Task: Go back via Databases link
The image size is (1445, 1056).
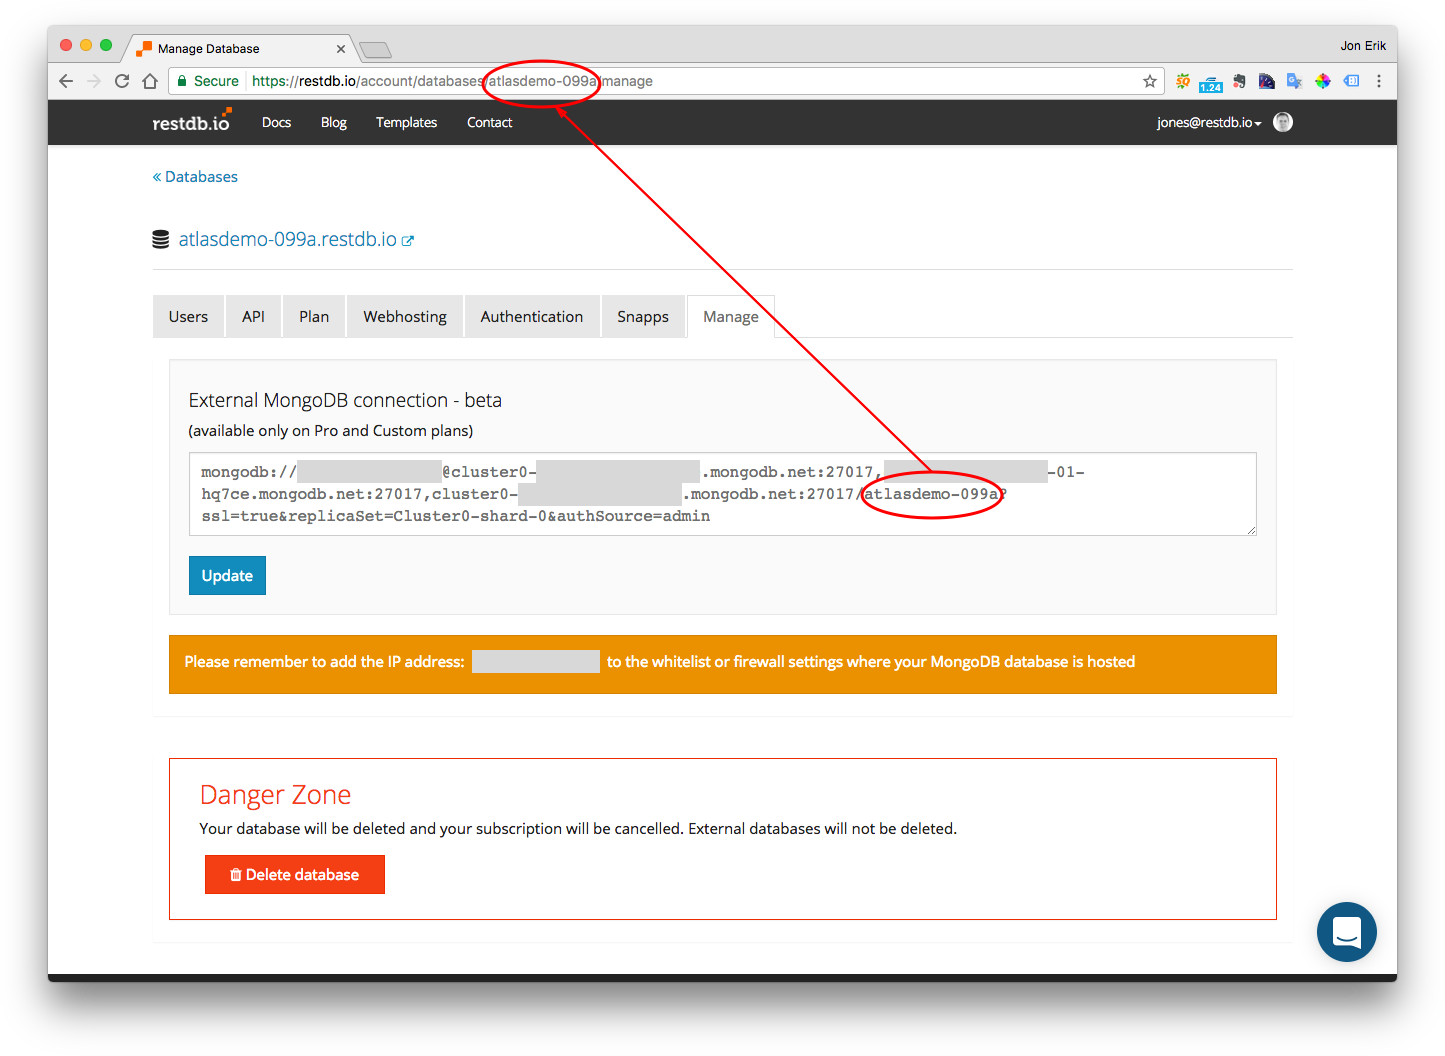Action: 195,176
